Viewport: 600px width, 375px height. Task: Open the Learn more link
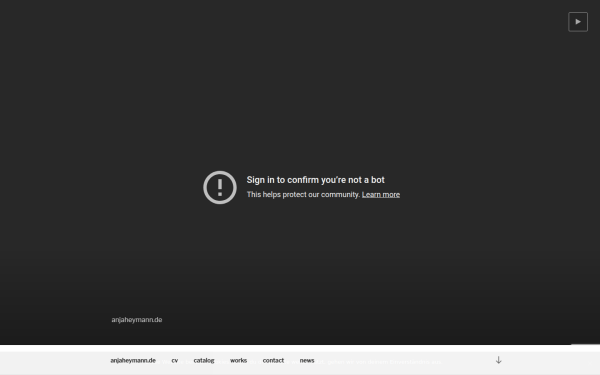(x=381, y=195)
